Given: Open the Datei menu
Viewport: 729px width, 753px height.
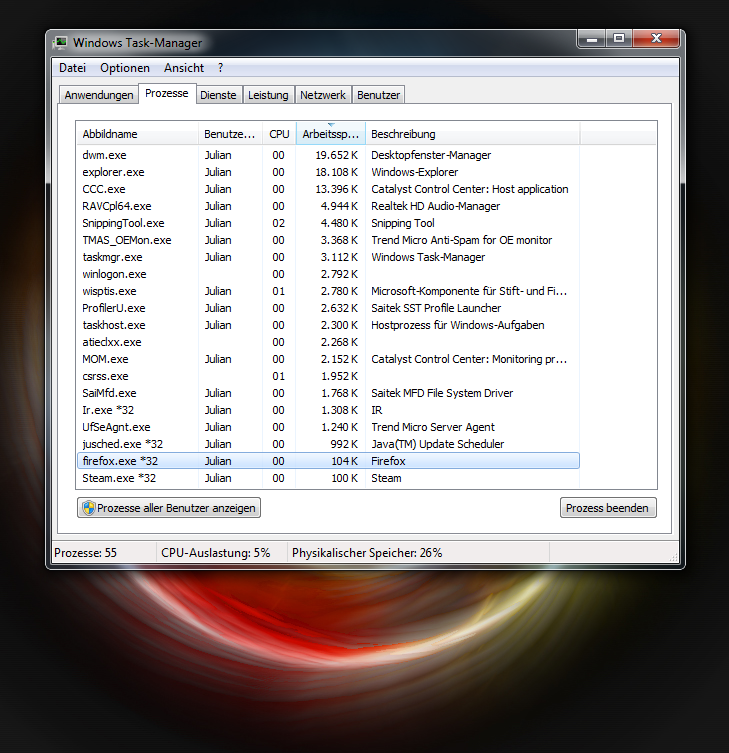Looking at the screenshot, I should click(x=72, y=68).
